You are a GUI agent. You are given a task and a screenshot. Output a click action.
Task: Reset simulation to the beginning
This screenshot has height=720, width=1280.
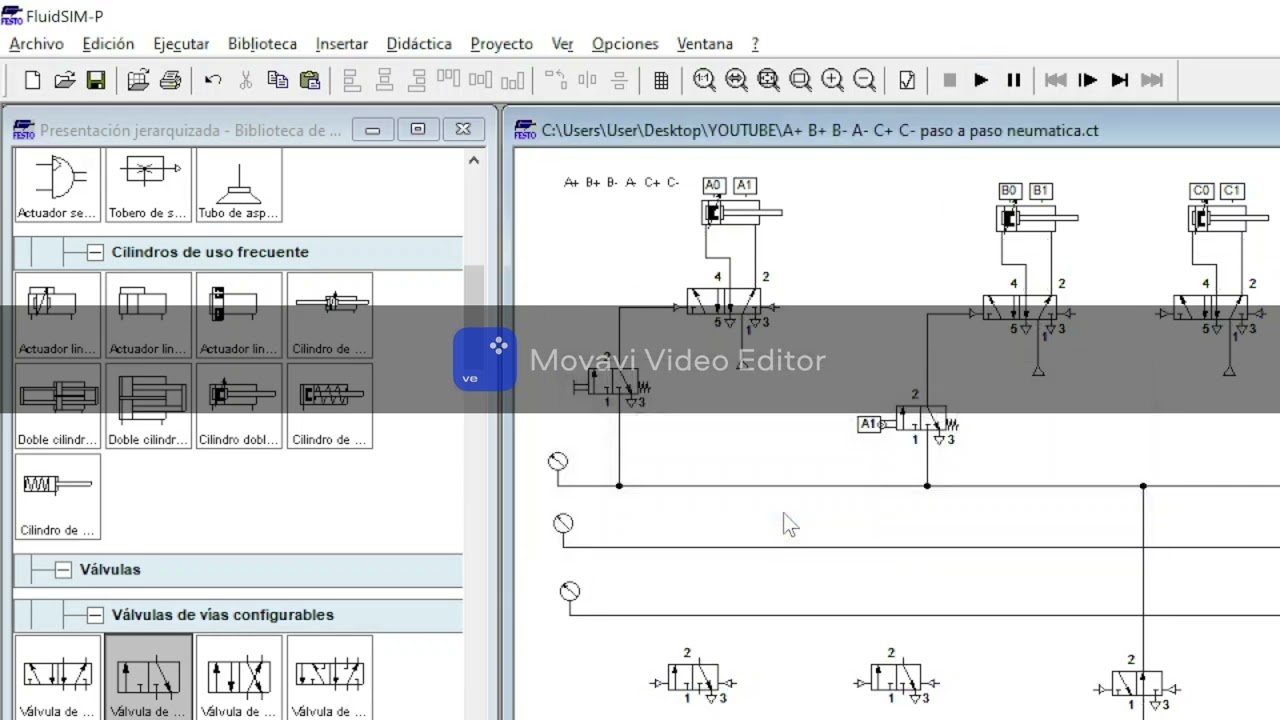click(1055, 80)
